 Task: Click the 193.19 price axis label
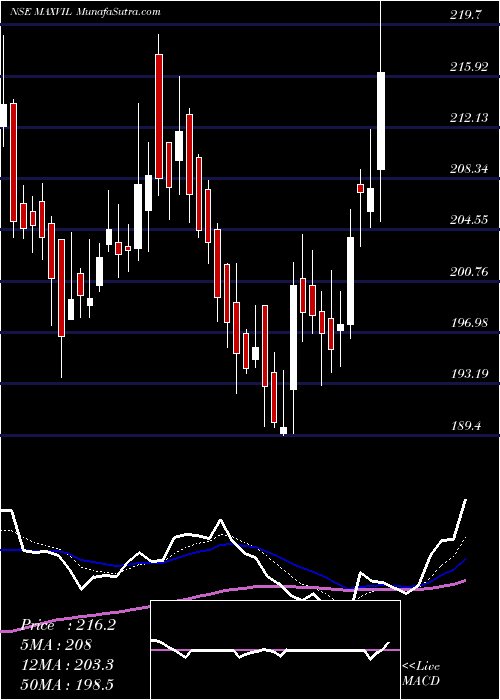[469, 373]
